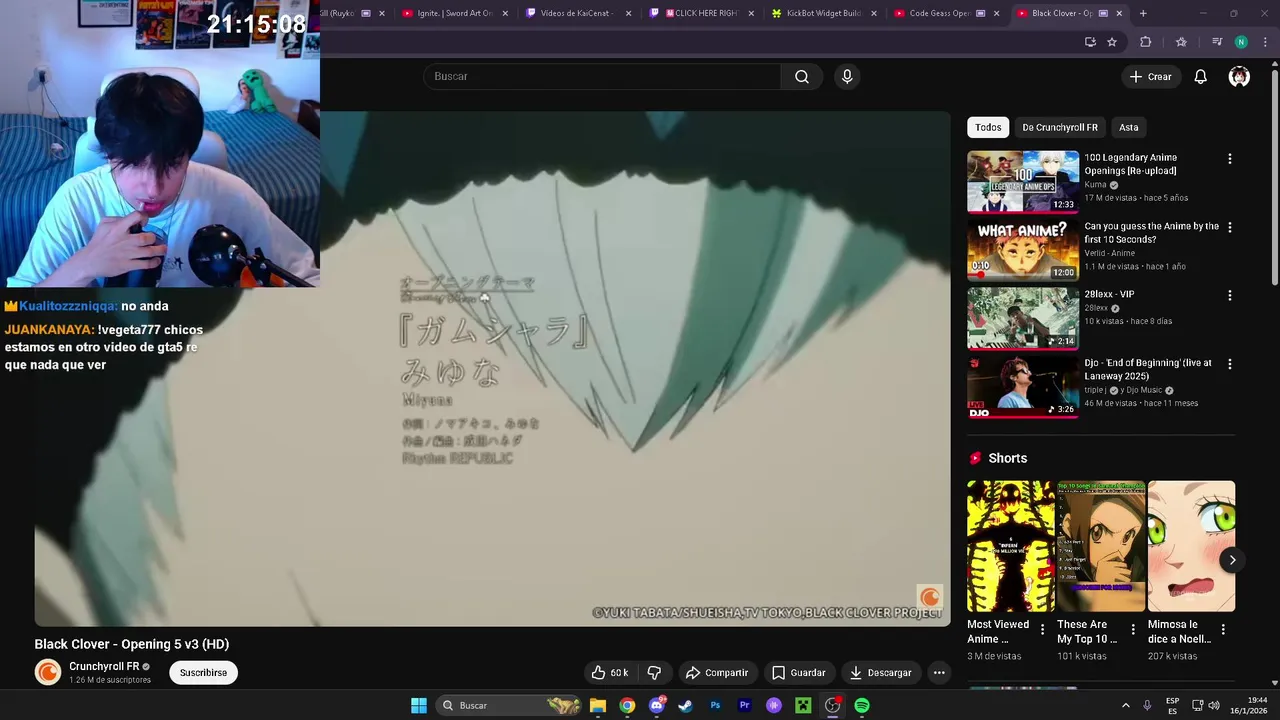Click the Compartir share button
The width and height of the screenshot is (1280, 720).
click(x=716, y=673)
